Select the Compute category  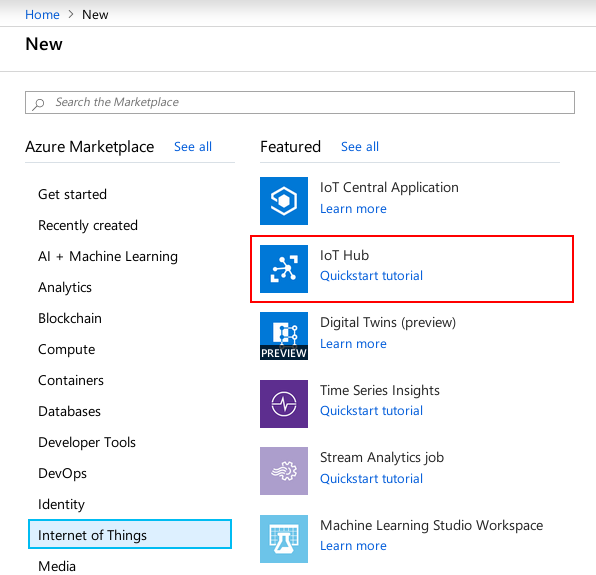coord(67,349)
